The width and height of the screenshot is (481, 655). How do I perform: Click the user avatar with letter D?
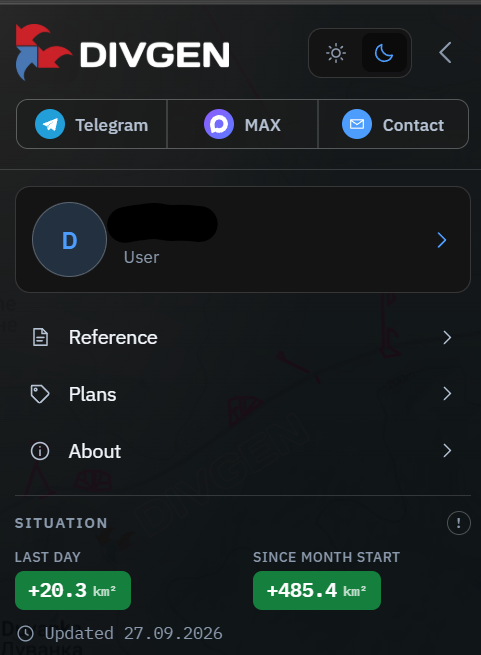pyautogui.click(x=69, y=240)
